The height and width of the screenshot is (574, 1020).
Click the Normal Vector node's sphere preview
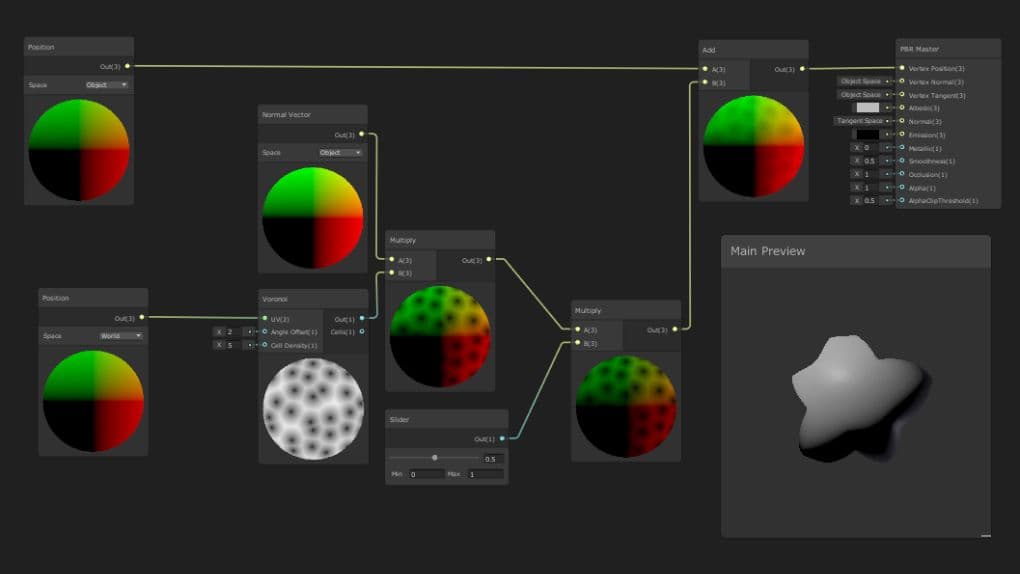point(313,217)
